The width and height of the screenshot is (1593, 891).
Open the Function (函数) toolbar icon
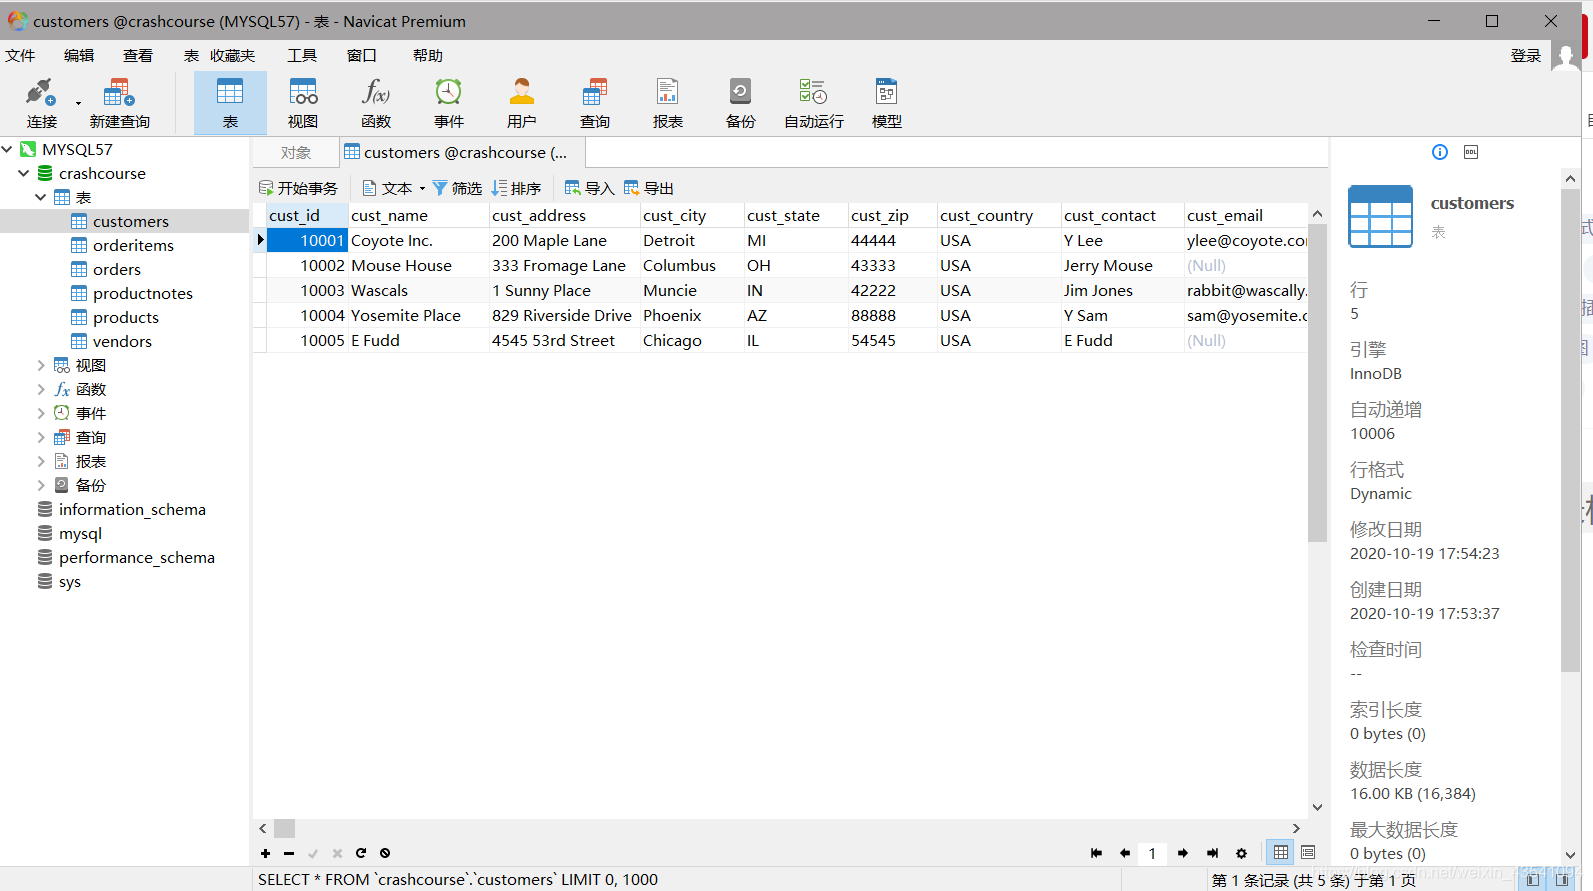tap(376, 103)
